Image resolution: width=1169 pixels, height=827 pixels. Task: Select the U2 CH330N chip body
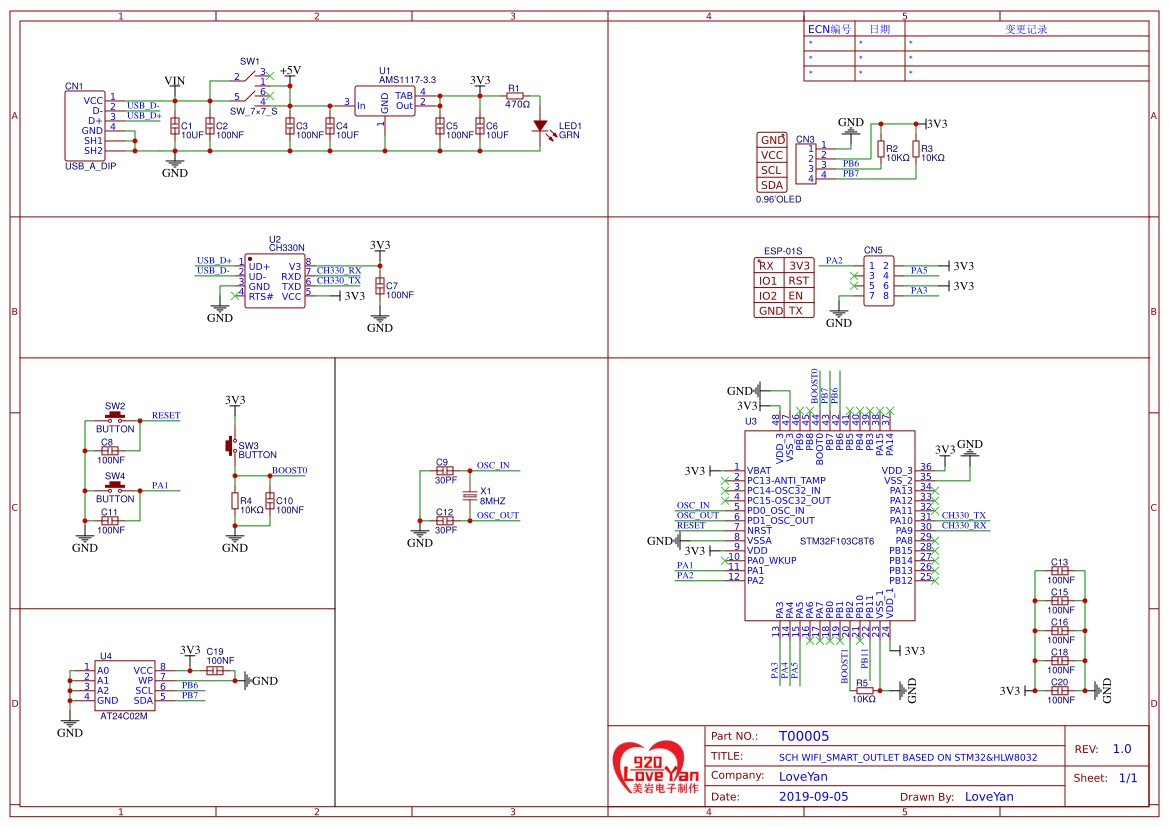274,281
